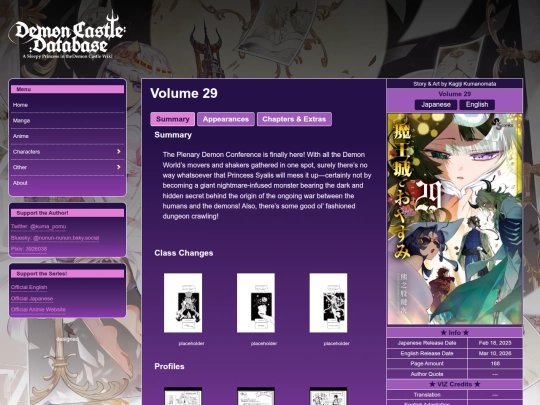
Task: Click the 'Translation' credits label
Action: [427, 395]
